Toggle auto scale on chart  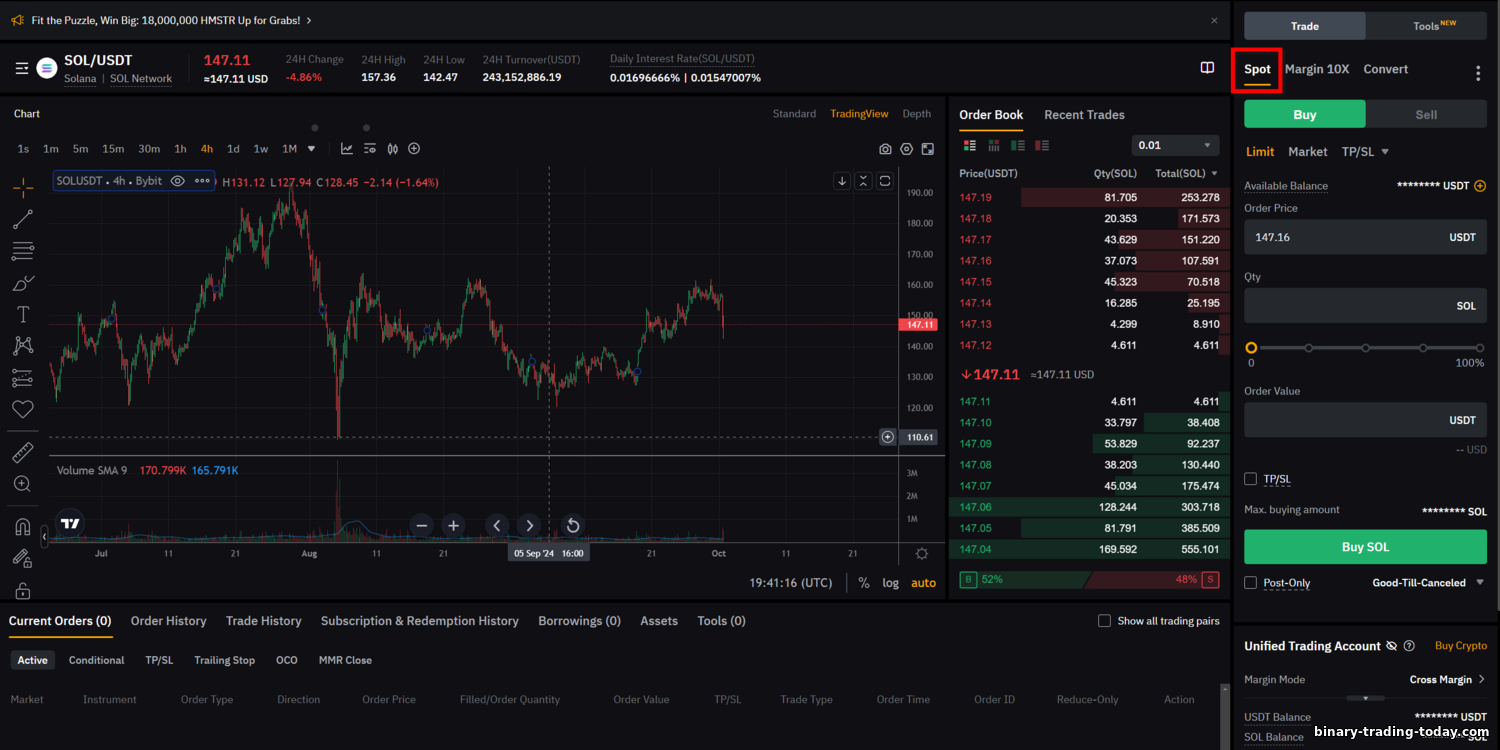coord(923,583)
